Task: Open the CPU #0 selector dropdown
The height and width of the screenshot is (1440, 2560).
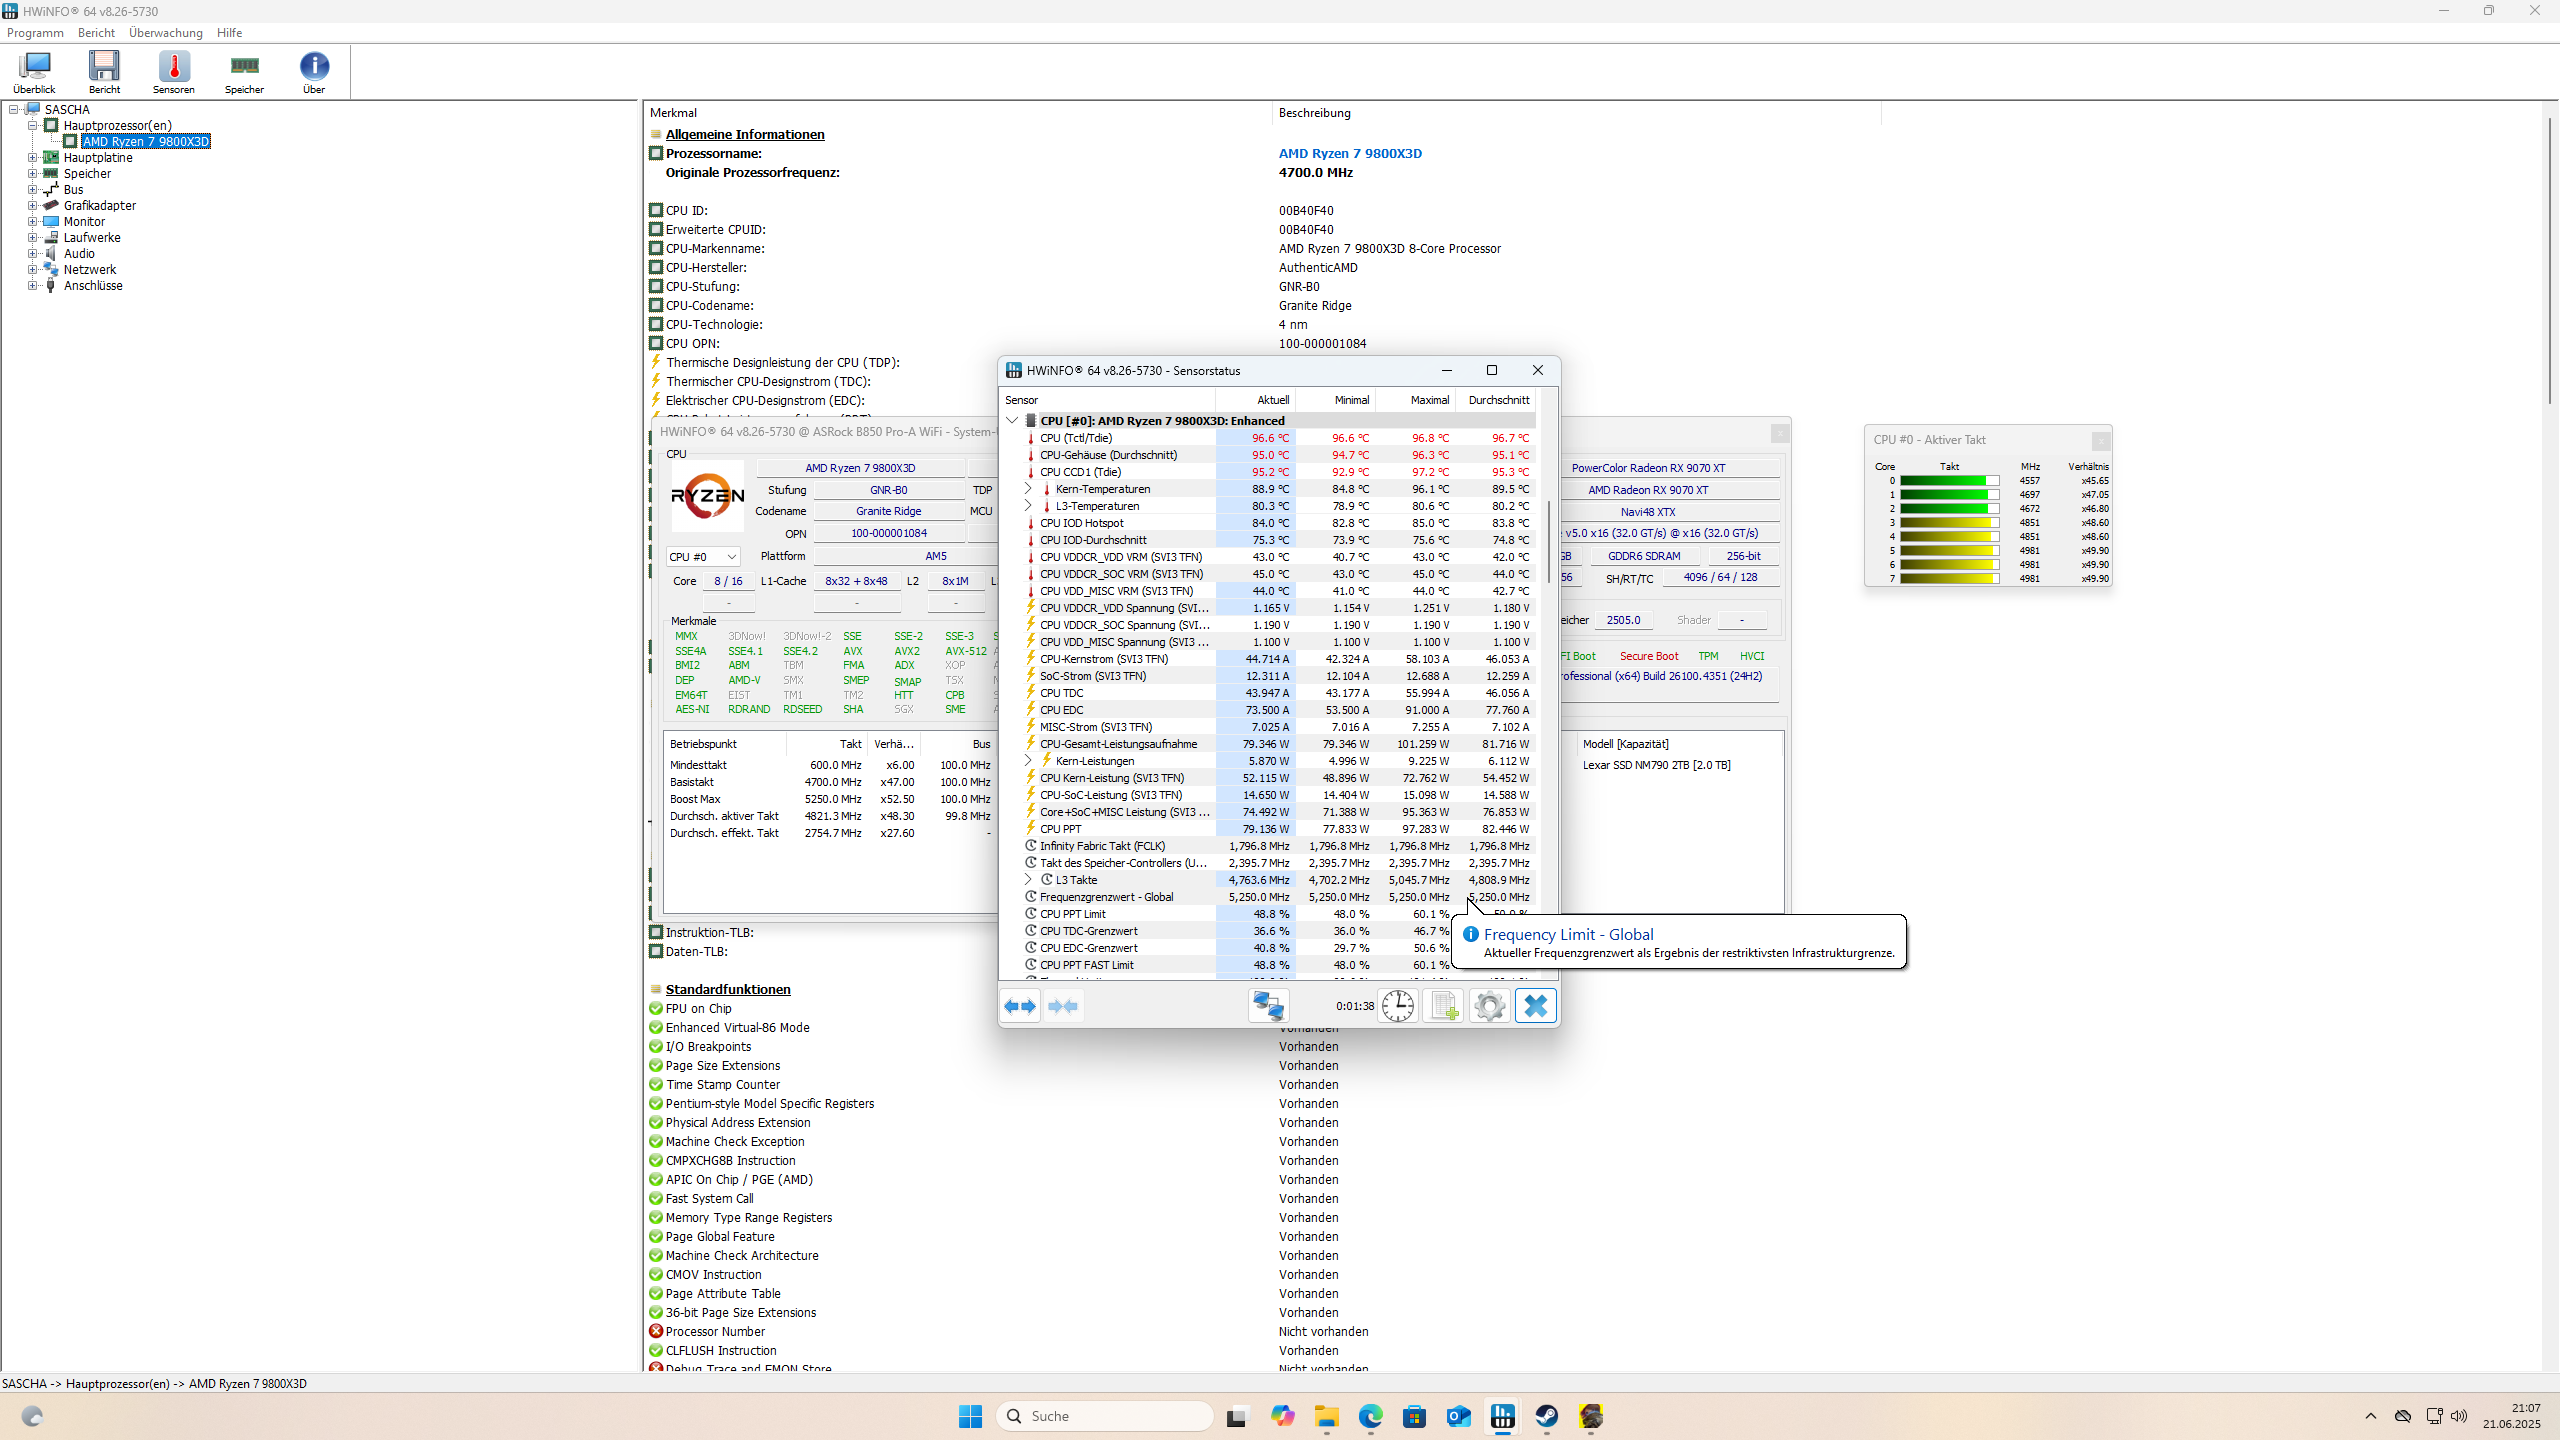Action: coord(703,557)
